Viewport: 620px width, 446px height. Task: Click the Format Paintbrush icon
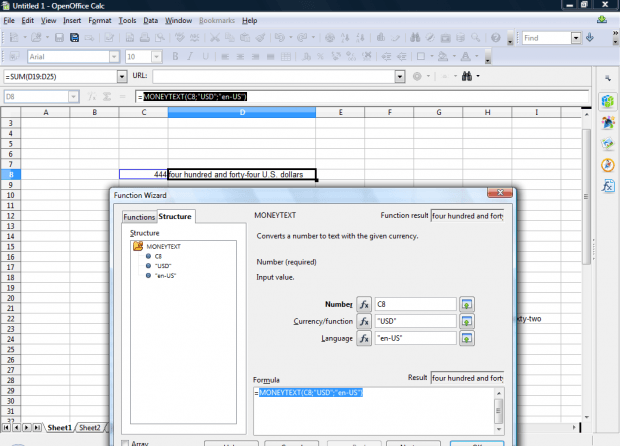click(260, 38)
